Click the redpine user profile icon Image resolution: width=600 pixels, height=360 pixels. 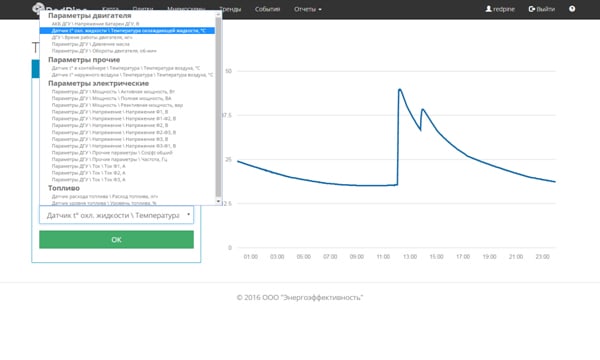(488, 9)
